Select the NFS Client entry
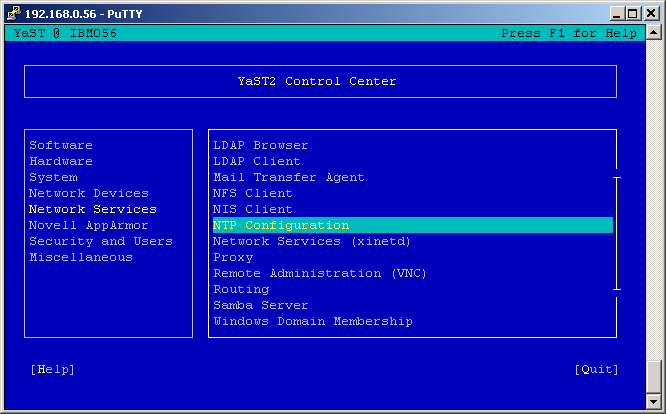 pyautogui.click(x=253, y=193)
